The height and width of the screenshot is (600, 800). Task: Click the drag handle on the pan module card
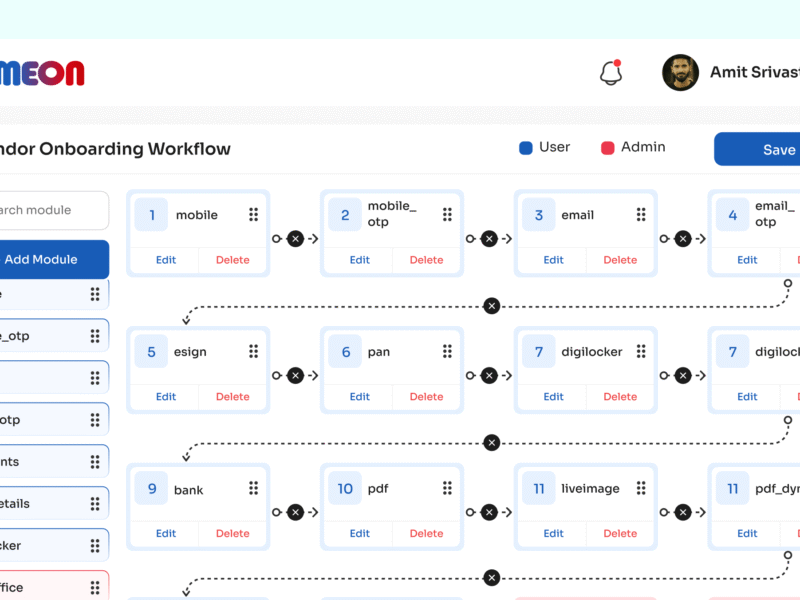[x=447, y=351]
